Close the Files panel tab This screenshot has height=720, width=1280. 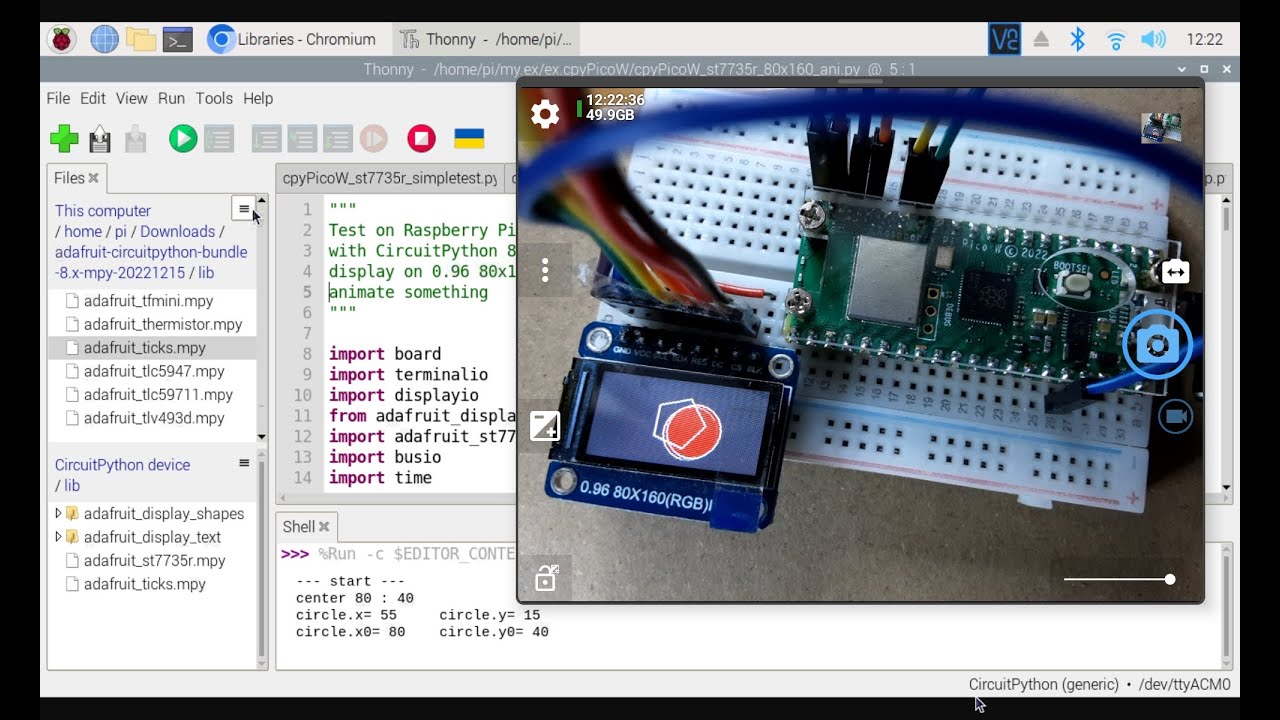click(x=93, y=178)
